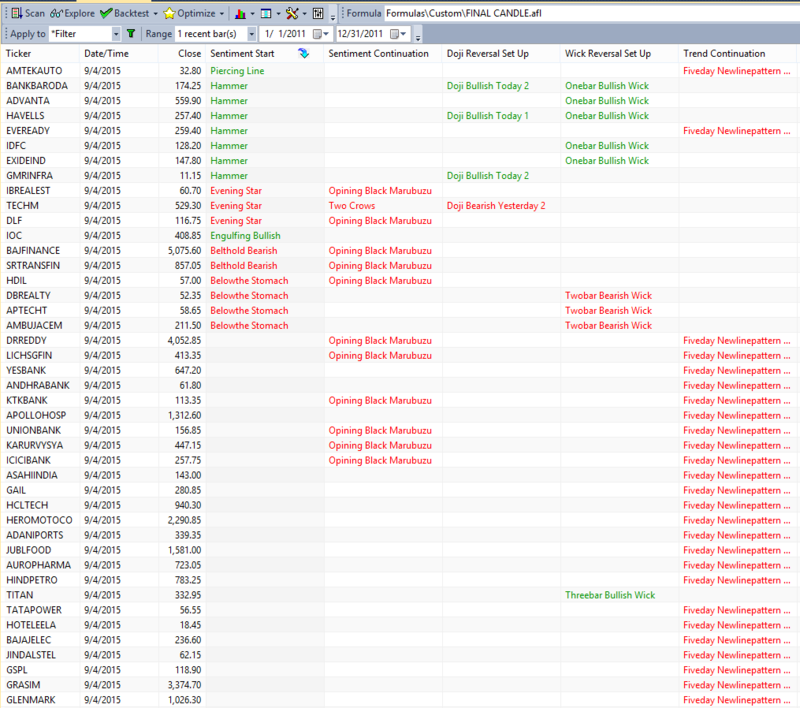
Task: Click Hammer cell for GMRINFRA
Action: tap(229, 175)
